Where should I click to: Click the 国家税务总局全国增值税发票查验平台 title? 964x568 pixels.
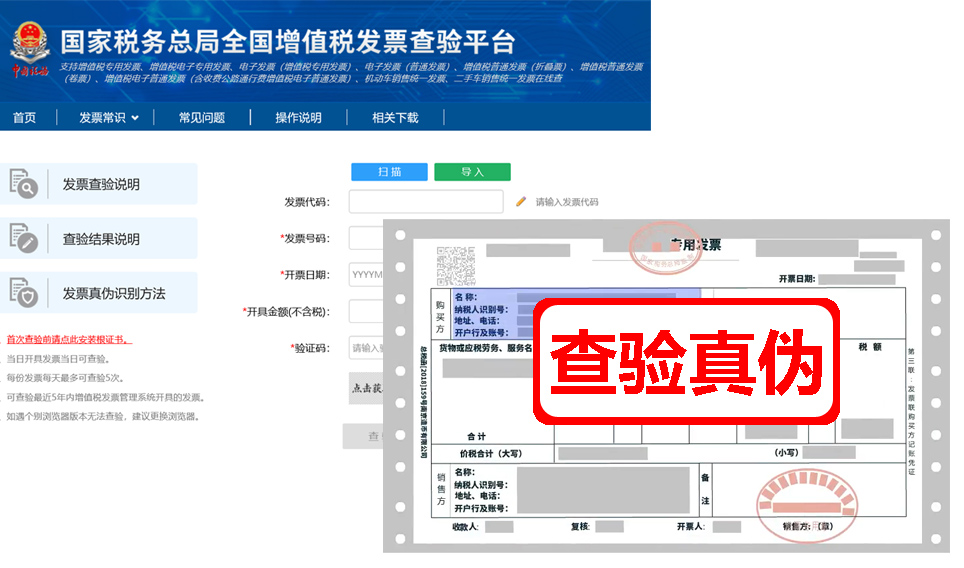(287, 41)
